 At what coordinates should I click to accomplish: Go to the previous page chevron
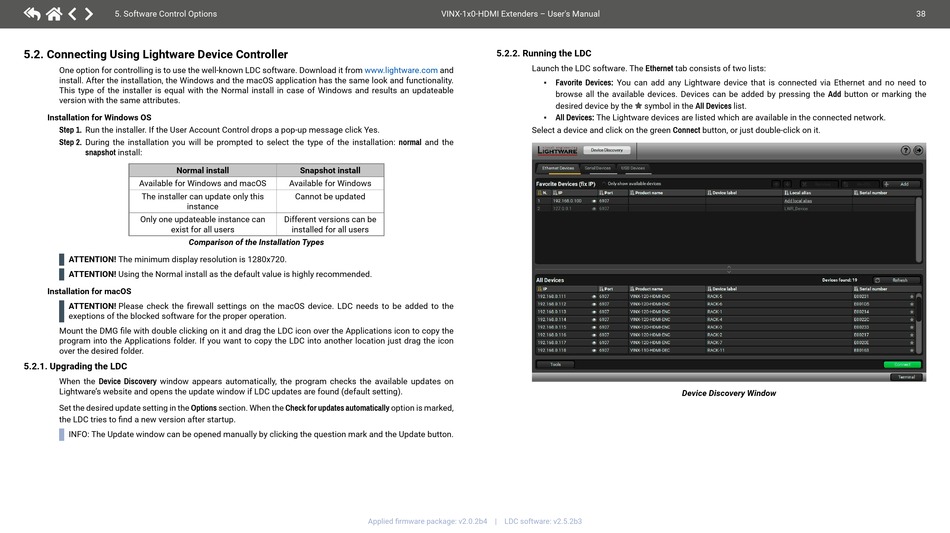pyautogui.click(x=72, y=13)
